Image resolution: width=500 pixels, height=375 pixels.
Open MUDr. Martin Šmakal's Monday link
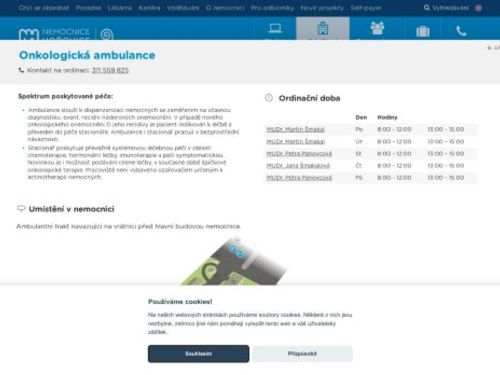click(x=295, y=129)
